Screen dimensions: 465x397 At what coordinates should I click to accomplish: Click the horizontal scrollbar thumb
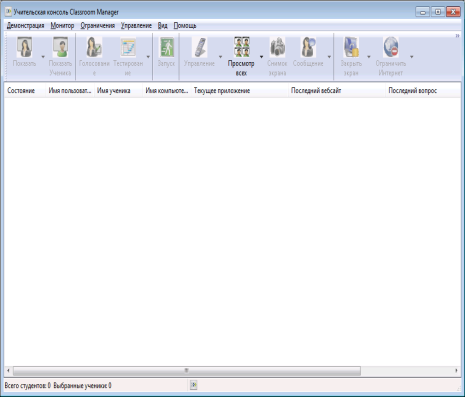pos(187,371)
